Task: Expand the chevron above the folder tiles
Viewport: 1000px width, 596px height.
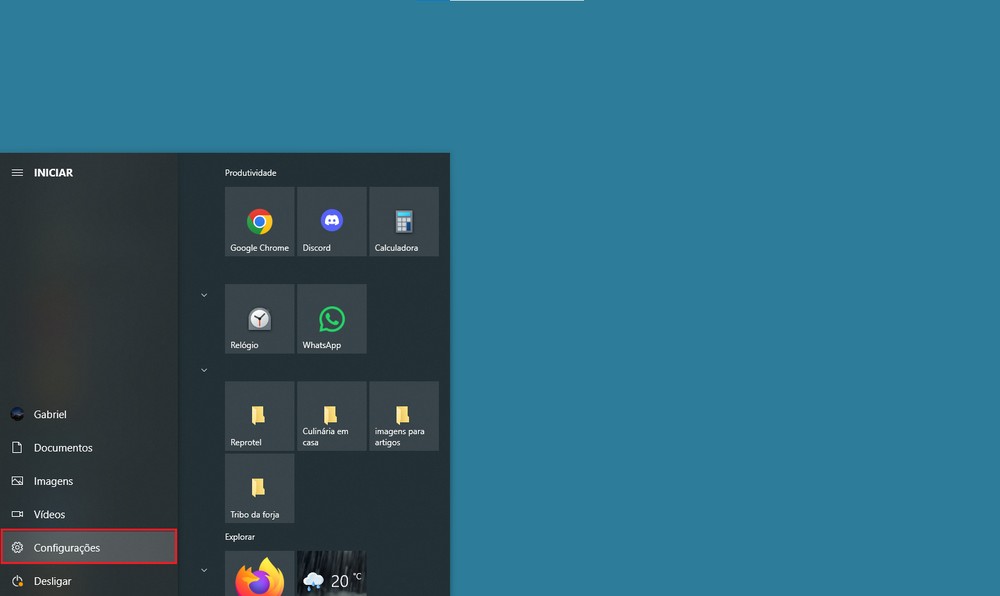Action: (203, 369)
